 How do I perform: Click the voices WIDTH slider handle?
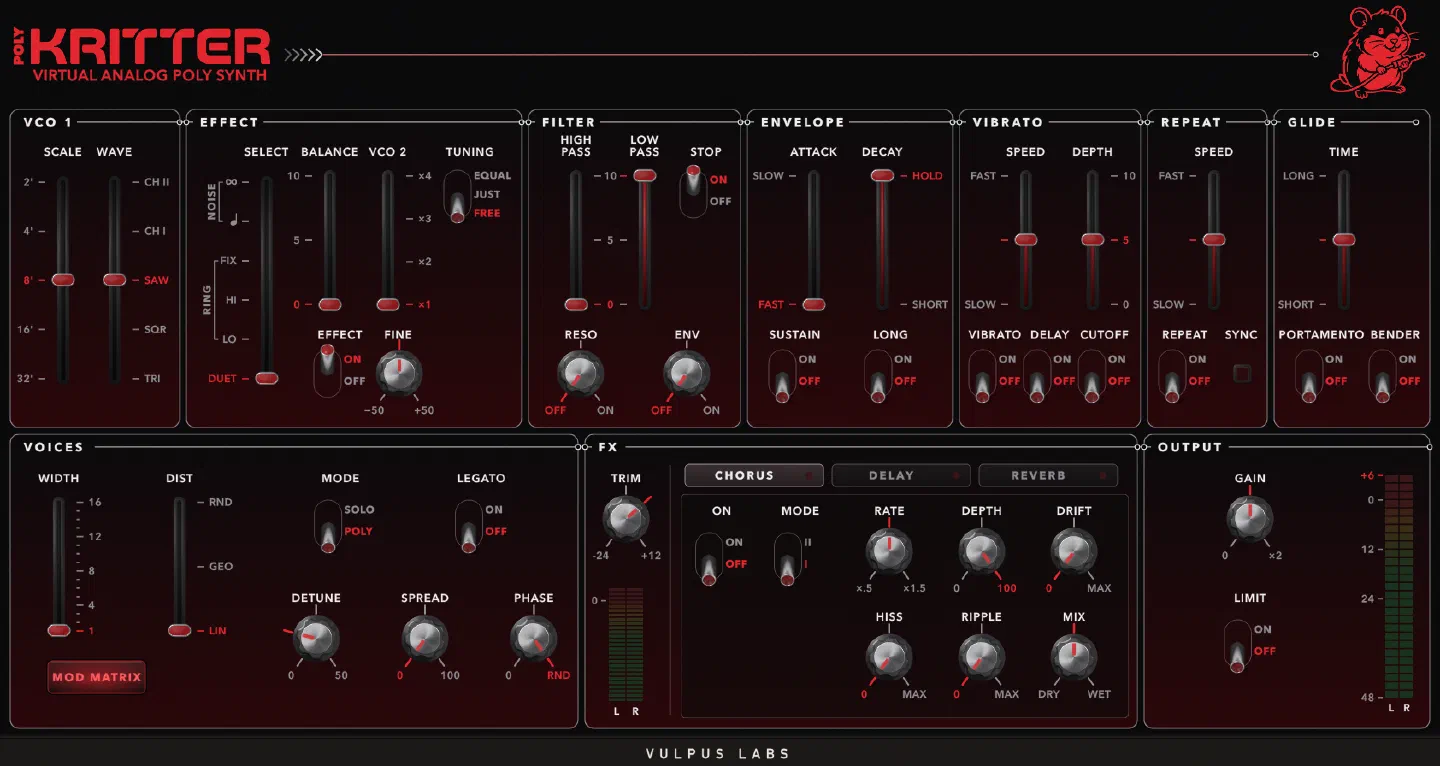59,630
